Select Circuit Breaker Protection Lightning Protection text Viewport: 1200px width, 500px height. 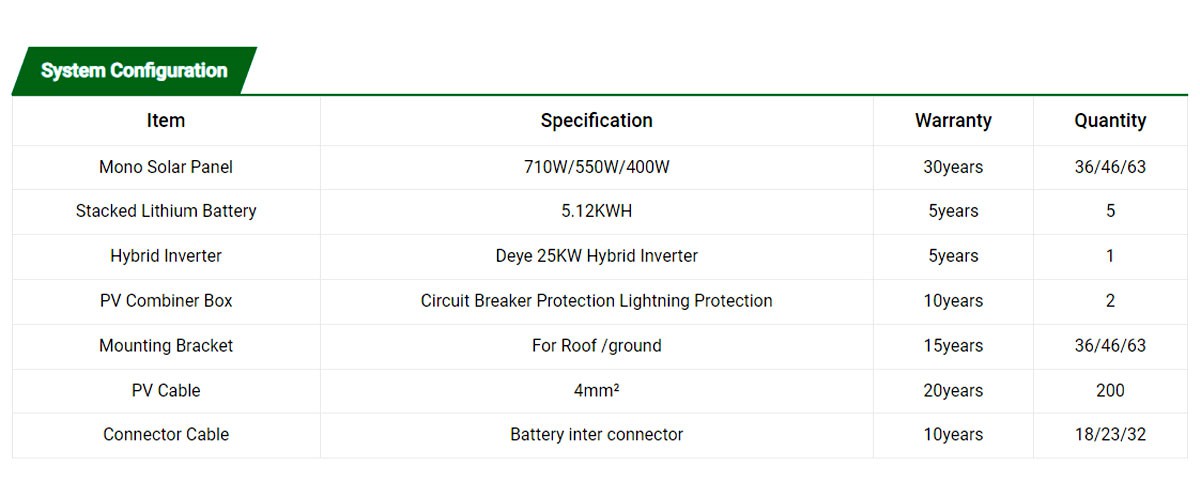596,301
